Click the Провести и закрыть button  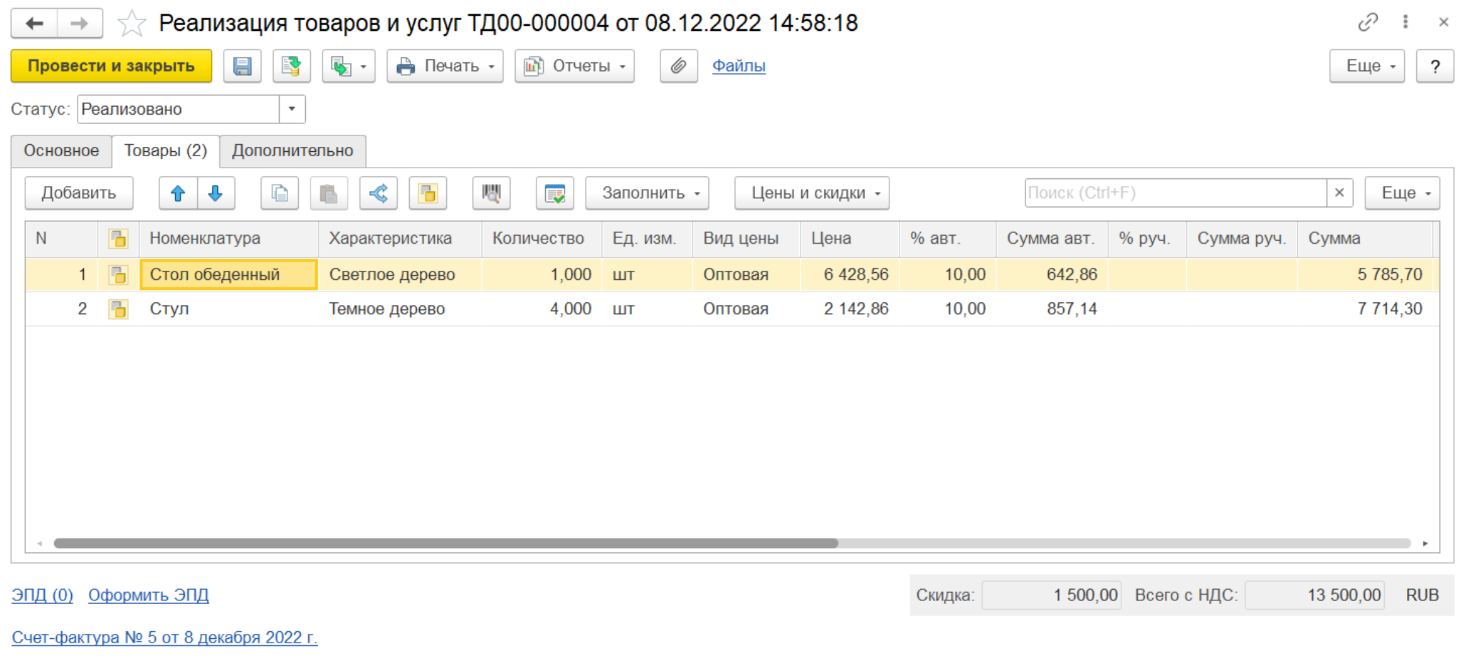click(111, 66)
